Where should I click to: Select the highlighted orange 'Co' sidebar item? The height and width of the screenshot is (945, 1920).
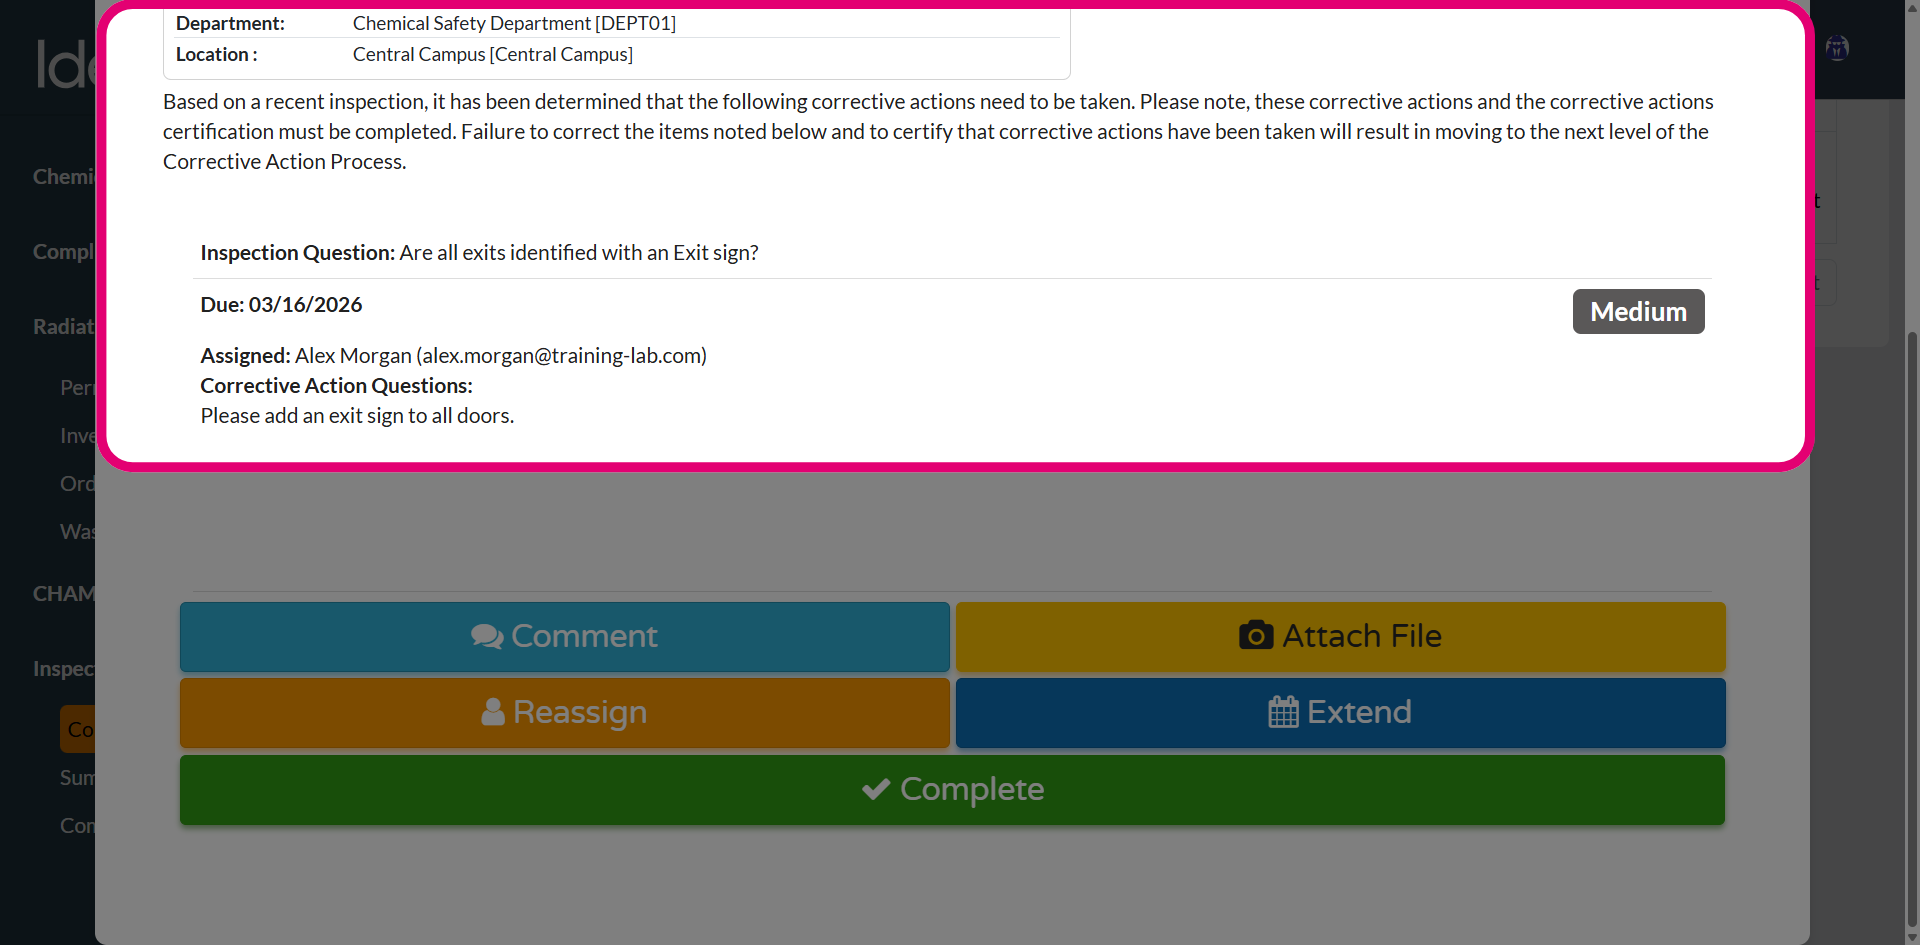tap(78, 730)
